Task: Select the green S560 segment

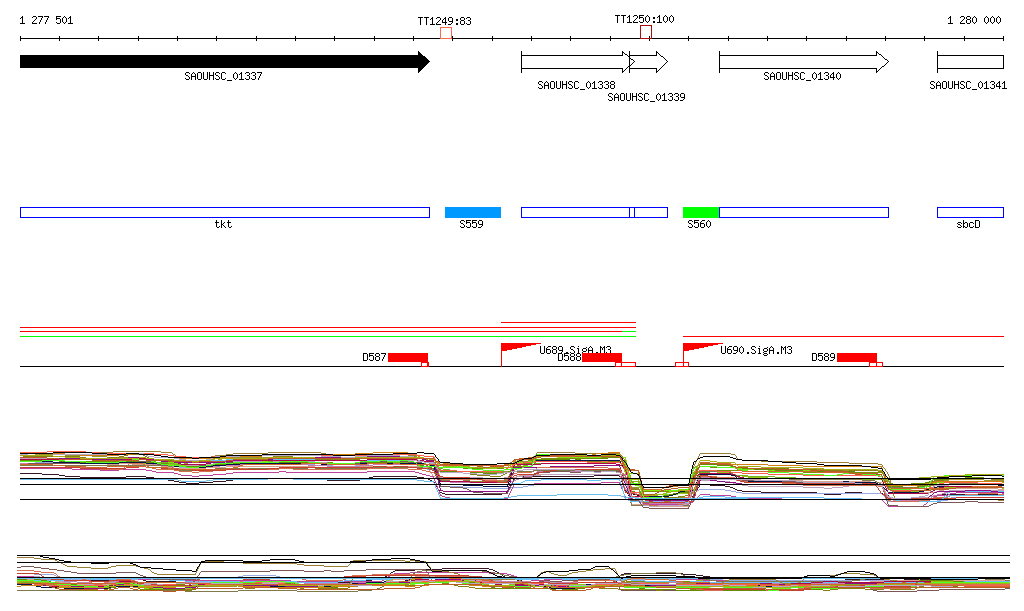Action: pos(701,212)
